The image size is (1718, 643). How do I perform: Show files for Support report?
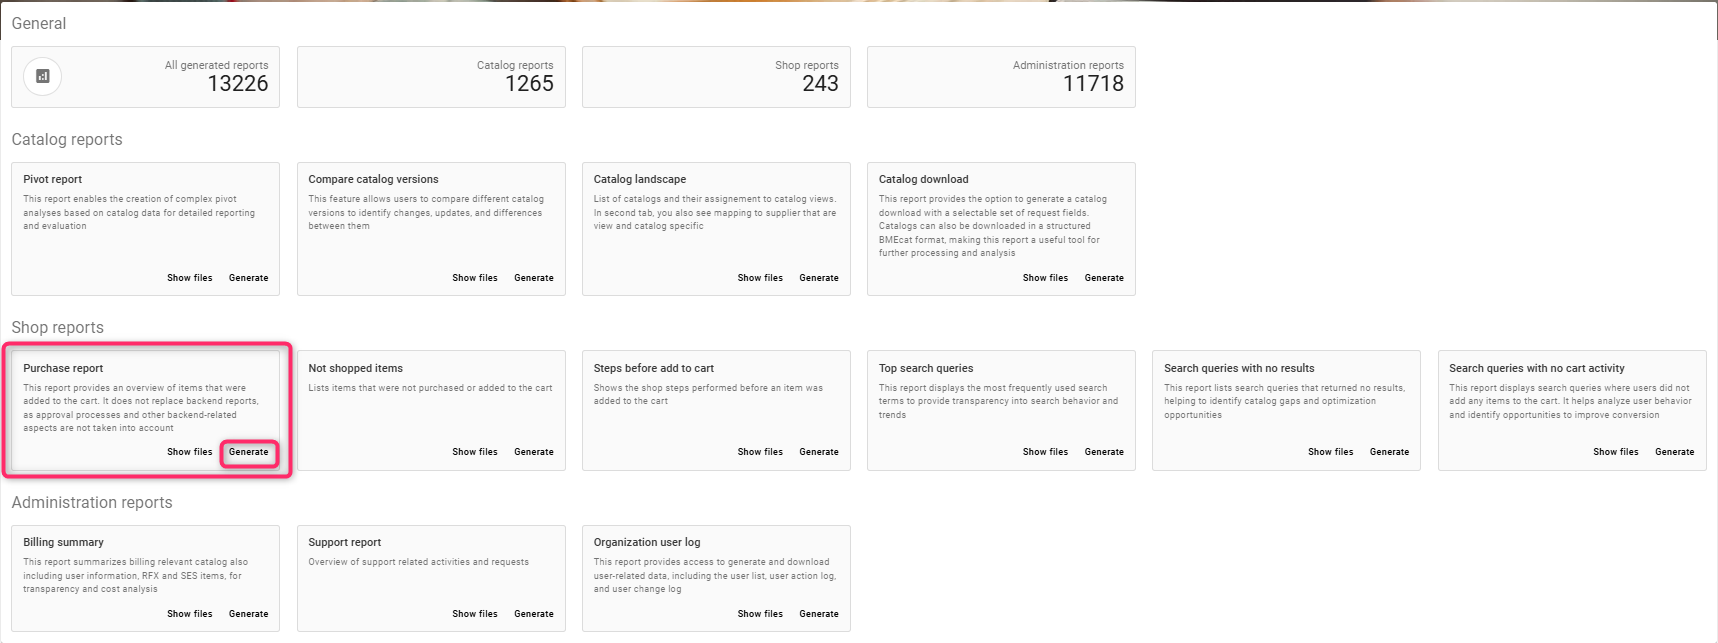click(x=474, y=614)
